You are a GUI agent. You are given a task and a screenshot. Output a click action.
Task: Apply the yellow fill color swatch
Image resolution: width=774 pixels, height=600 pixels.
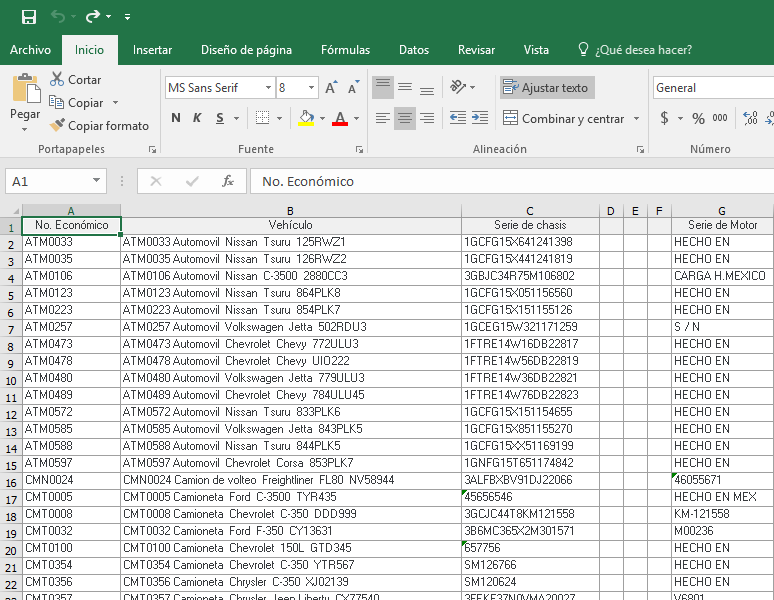(x=306, y=118)
